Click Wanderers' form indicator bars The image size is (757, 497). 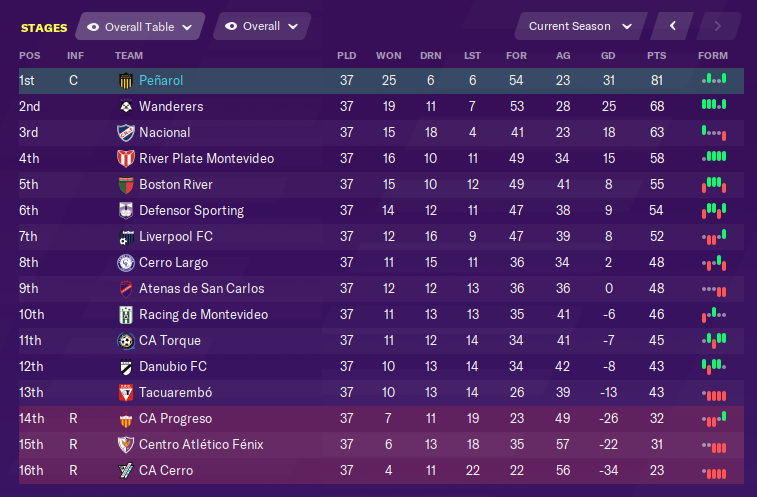pos(714,105)
